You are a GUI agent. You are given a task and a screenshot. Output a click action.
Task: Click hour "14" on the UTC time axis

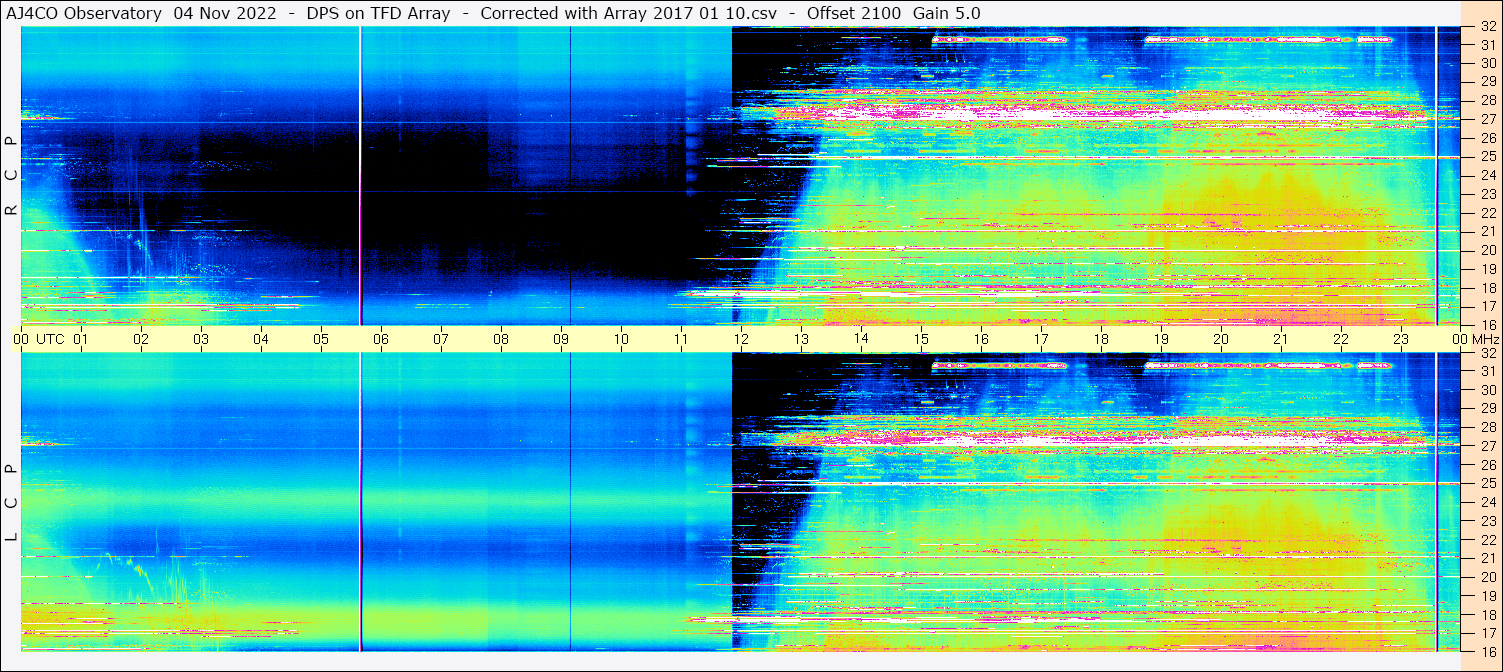pos(861,338)
